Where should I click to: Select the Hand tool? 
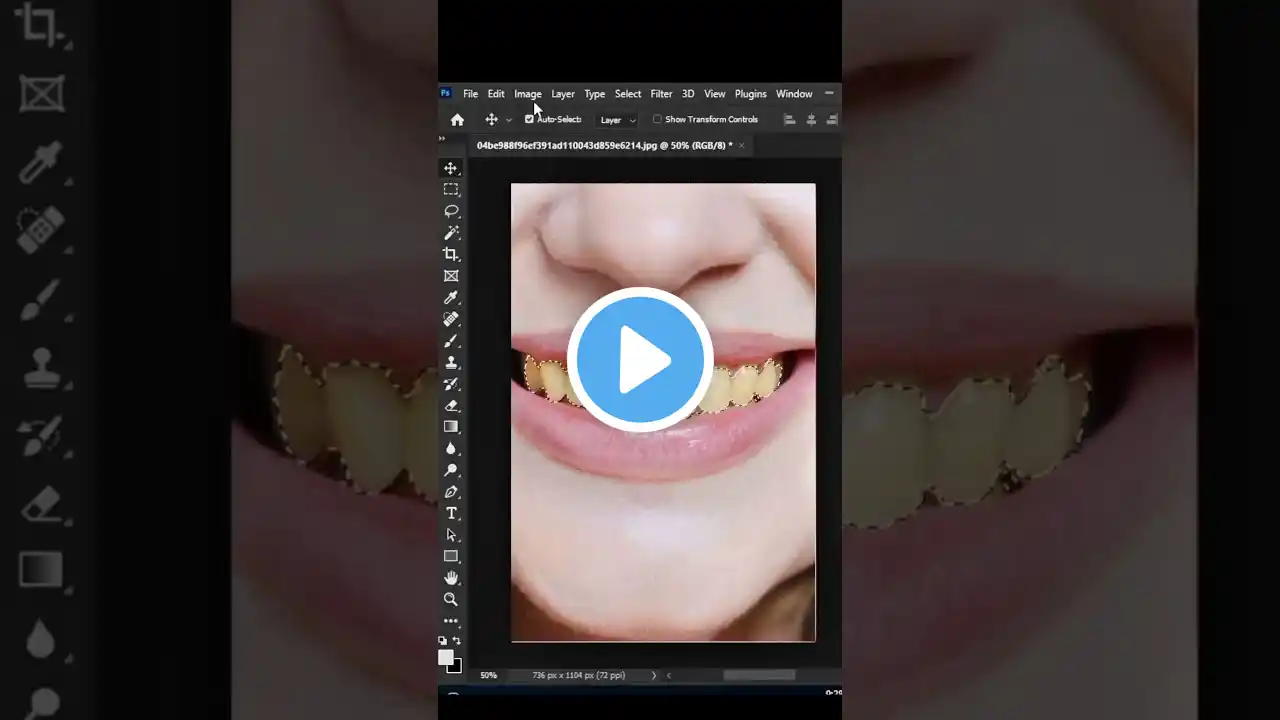pos(451,577)
